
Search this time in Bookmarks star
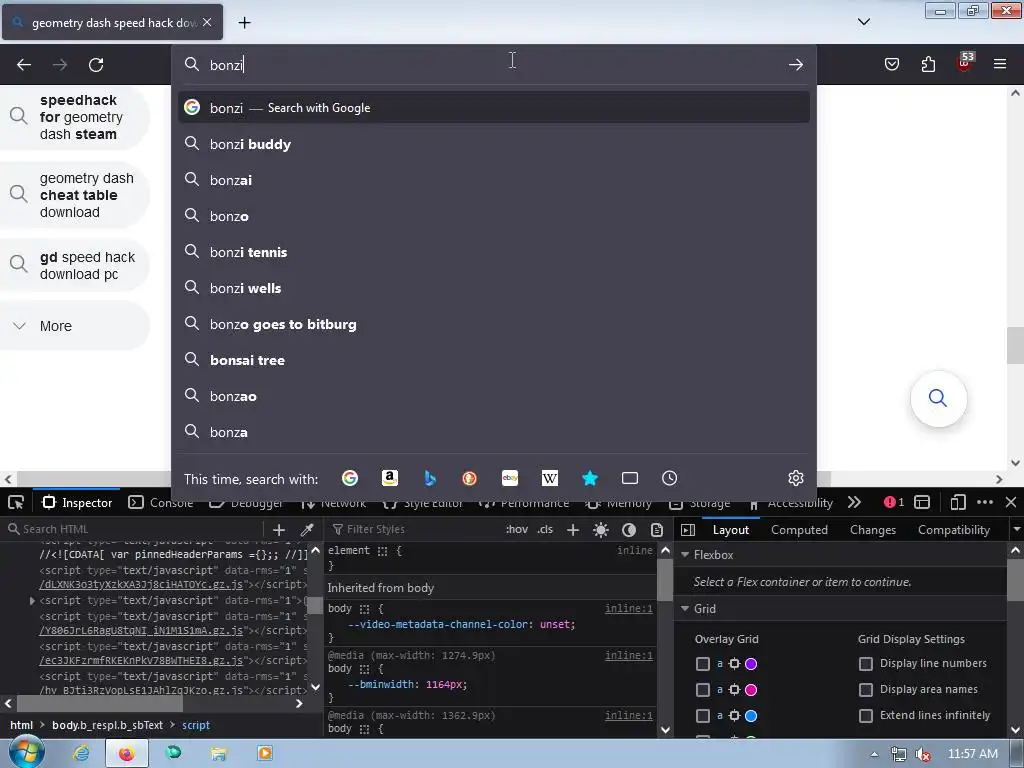coord(590,478)
